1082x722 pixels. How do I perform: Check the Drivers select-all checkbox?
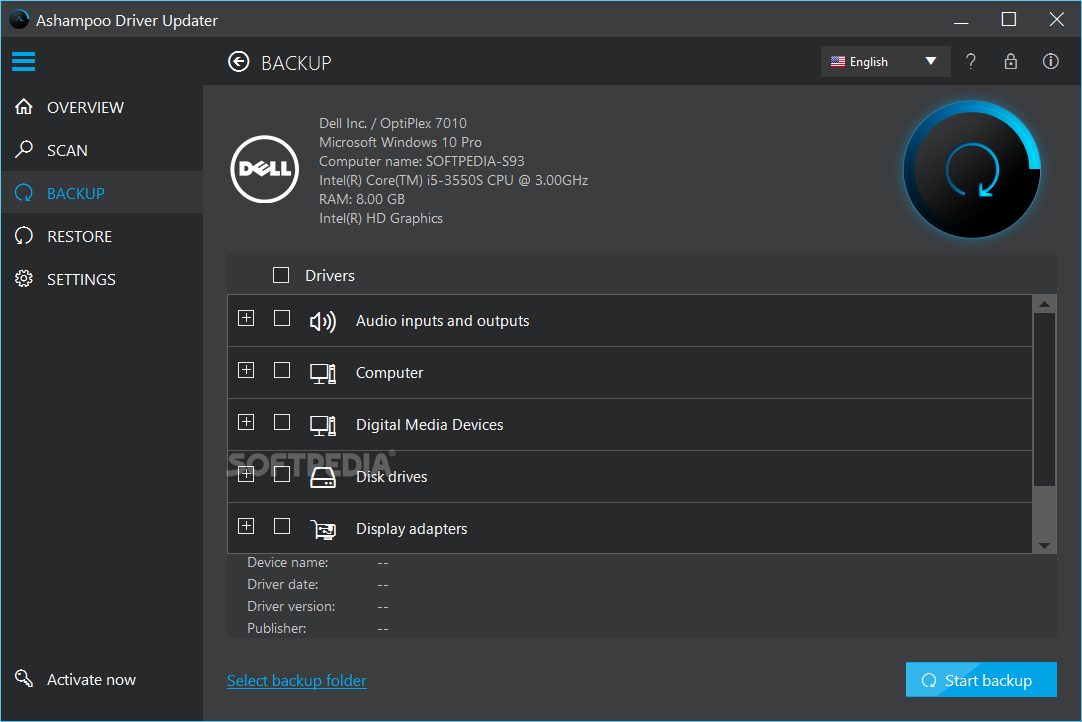tap(281, 275)
